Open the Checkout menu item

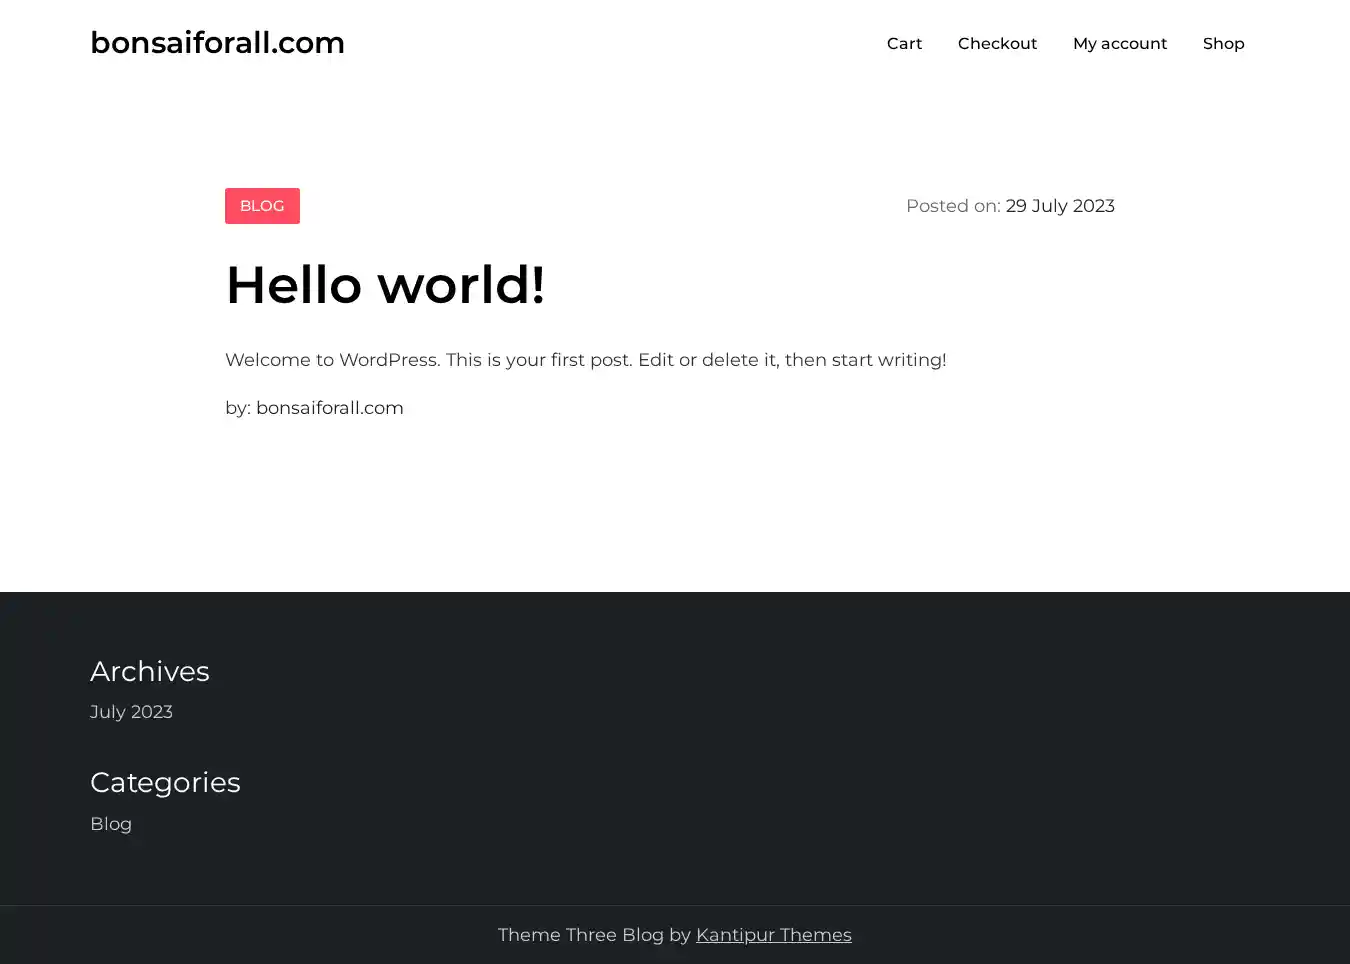997,44
